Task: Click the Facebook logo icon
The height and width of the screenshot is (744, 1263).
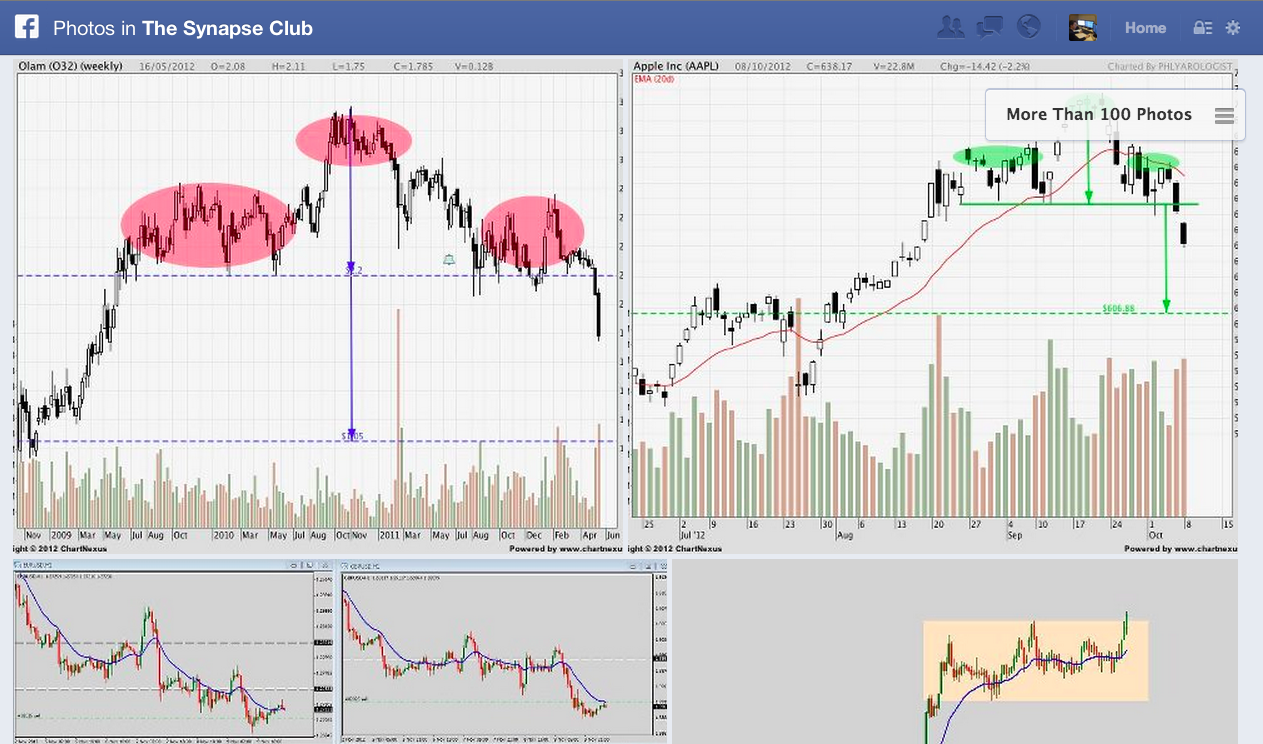Action: coord(27,28)
